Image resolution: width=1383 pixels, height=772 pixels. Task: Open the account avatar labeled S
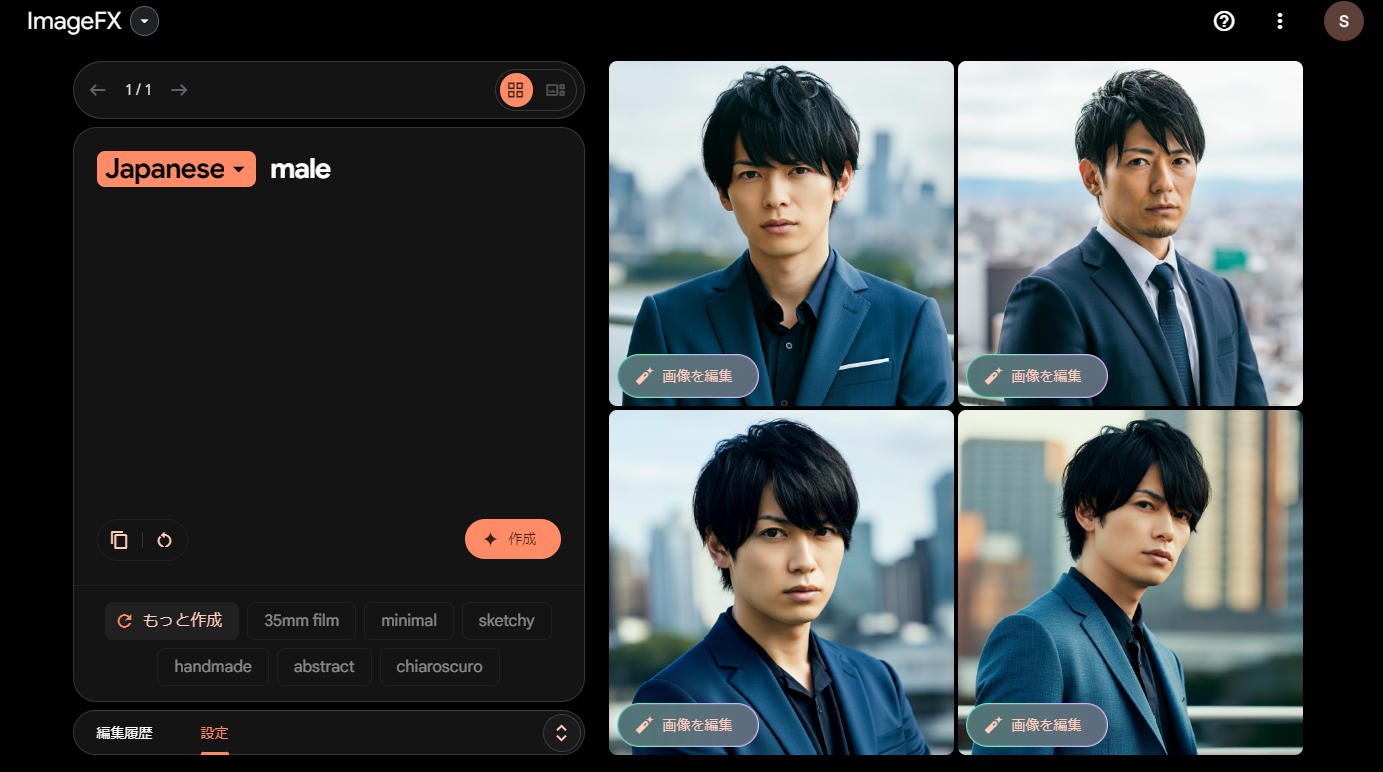point(1343,21)
